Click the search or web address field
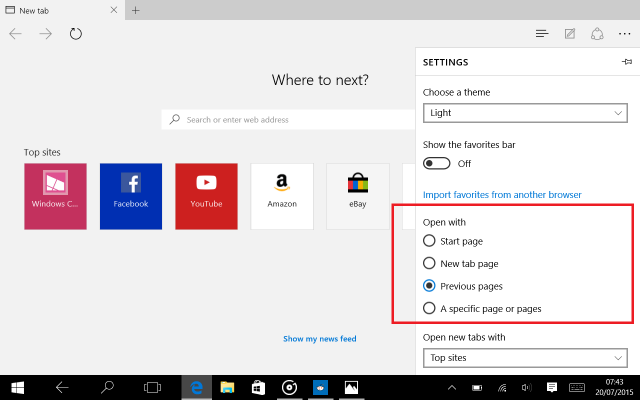Viewport: 640px width, 400px height. [x=290, y=120]
